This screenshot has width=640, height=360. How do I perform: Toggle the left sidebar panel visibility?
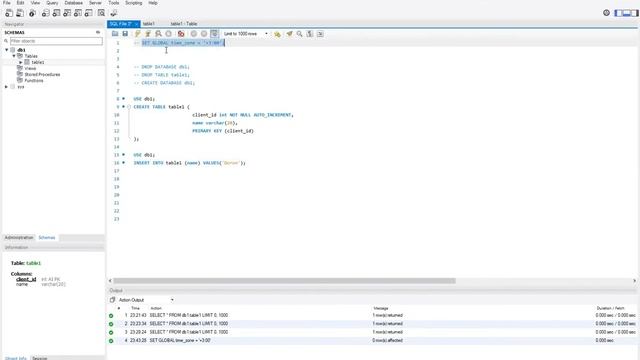[618, 13]
